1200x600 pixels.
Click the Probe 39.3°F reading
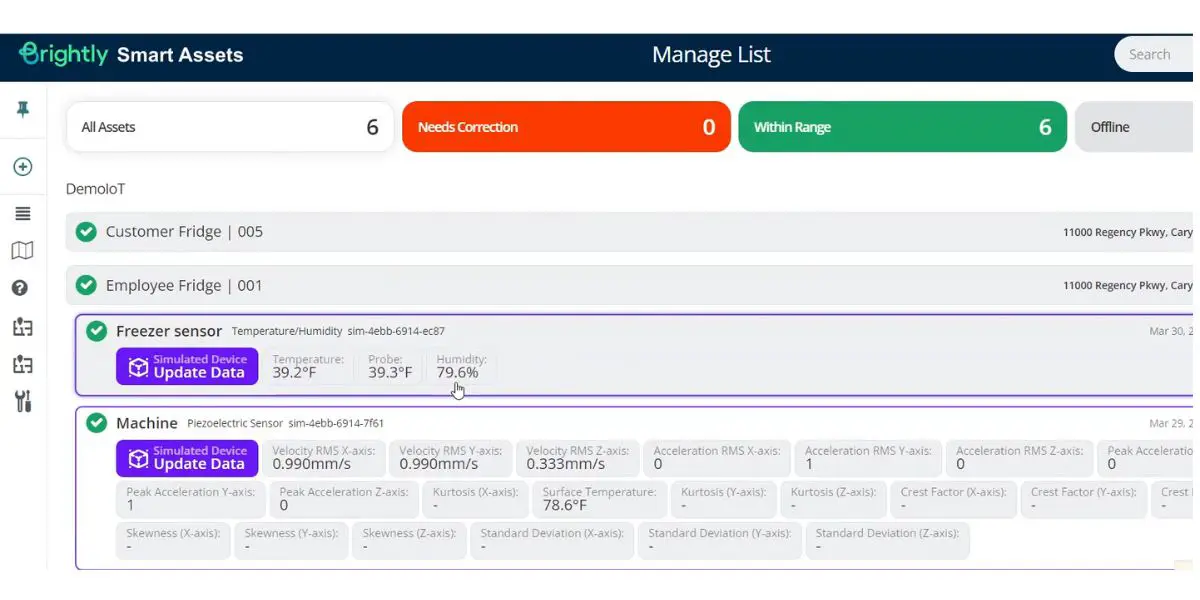coord(390,366)
